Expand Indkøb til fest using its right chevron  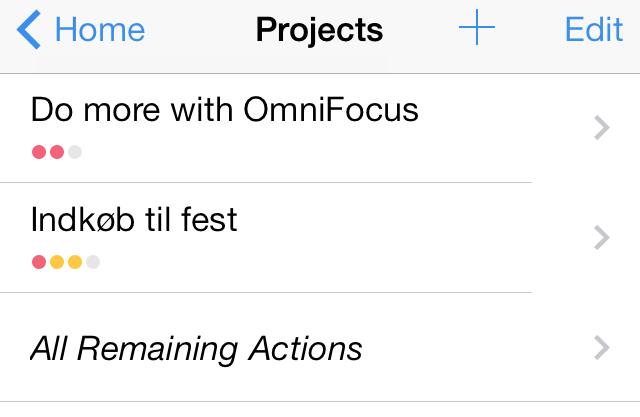[601, 237]
